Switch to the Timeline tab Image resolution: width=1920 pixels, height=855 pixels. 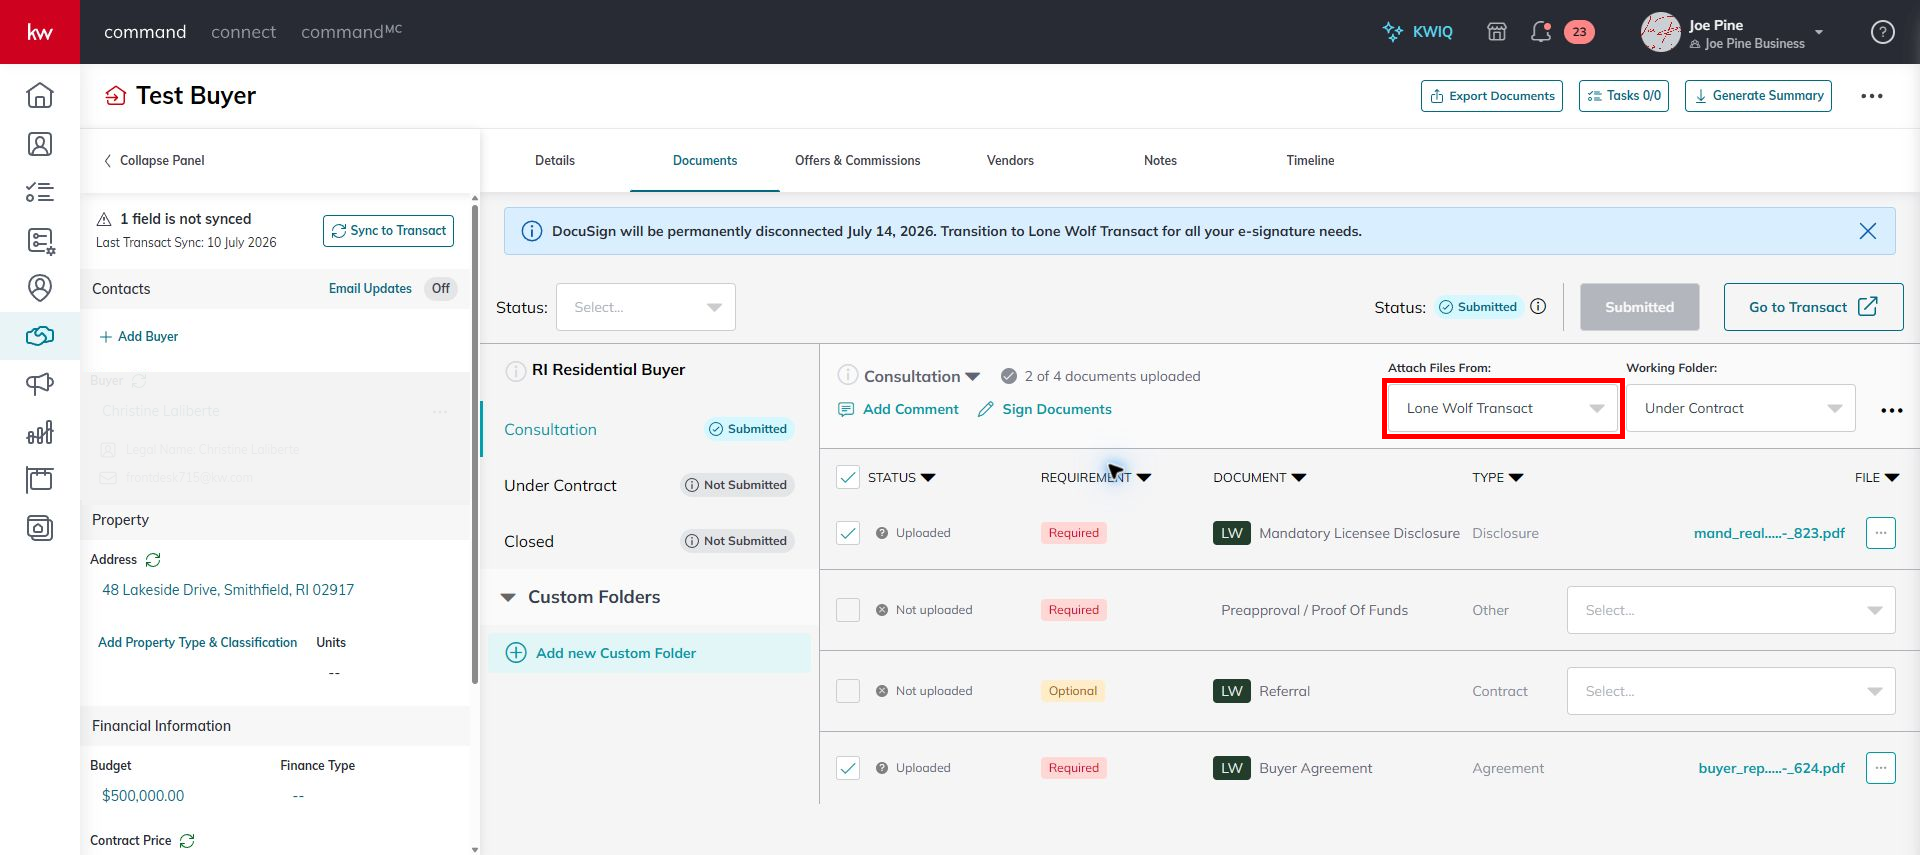1310,160
